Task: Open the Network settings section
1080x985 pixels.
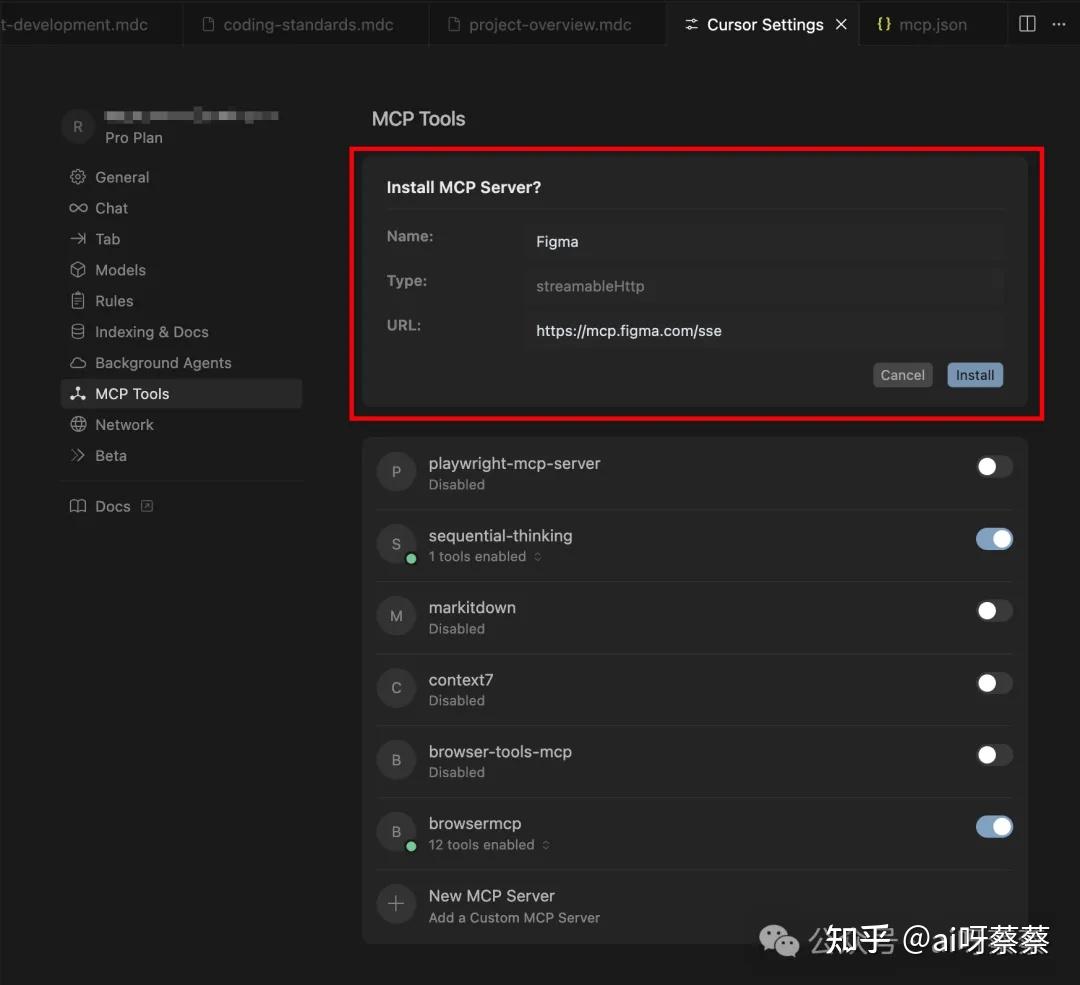Action: (x=124, y=424)
